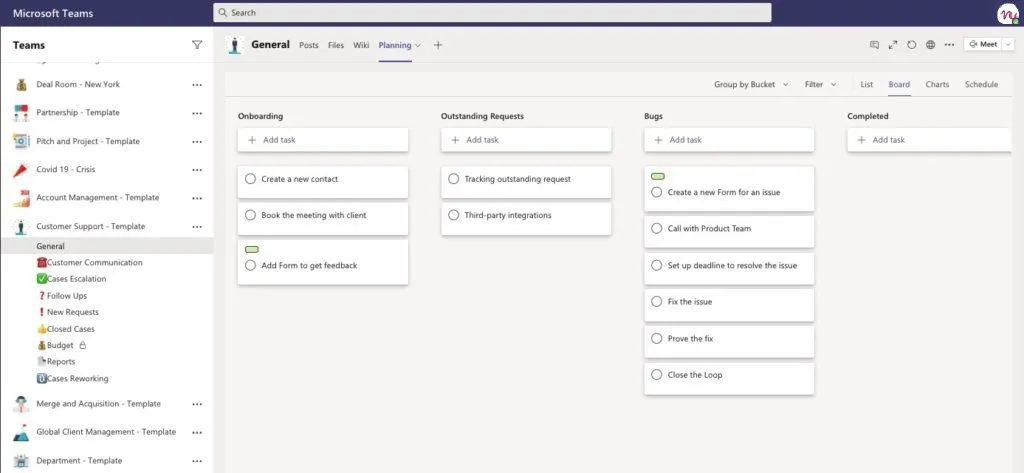Add task in the Bugs bucket
This screenshot has width=1024, height=473.
click(x=729, y=140)
